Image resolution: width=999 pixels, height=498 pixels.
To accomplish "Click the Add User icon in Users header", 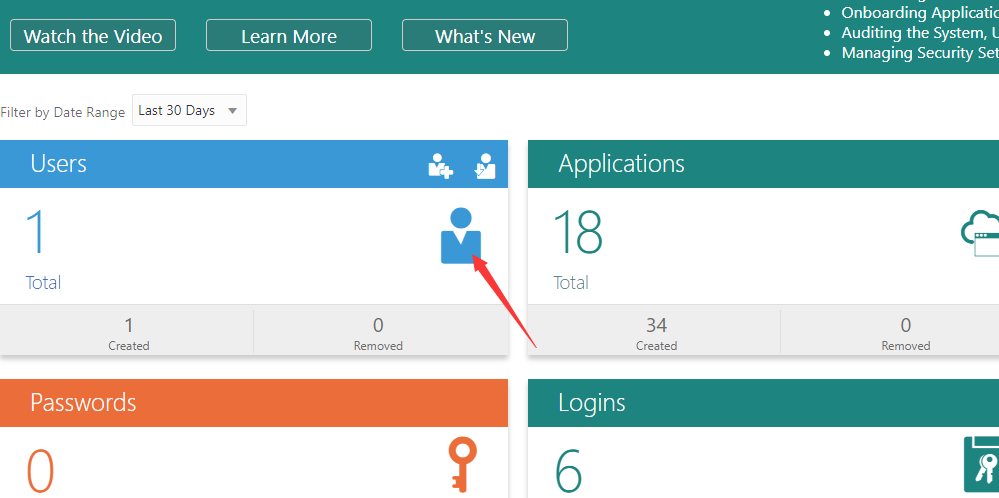I will (440, 165).
